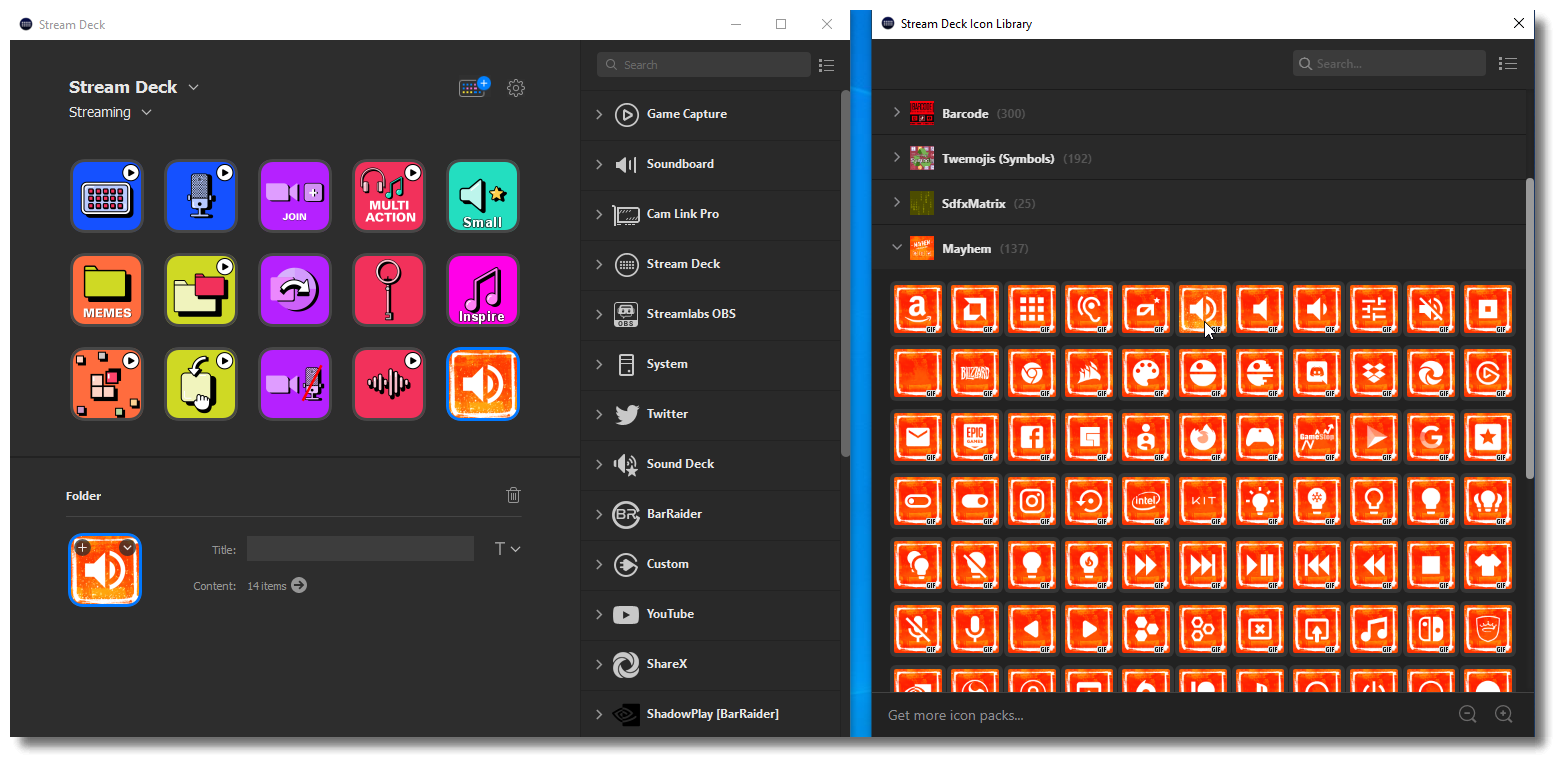Screen dimensions: 1555x757
Task: Choose the play/pause icon in Mayhem pack
Action: (x=1259, y=566)
